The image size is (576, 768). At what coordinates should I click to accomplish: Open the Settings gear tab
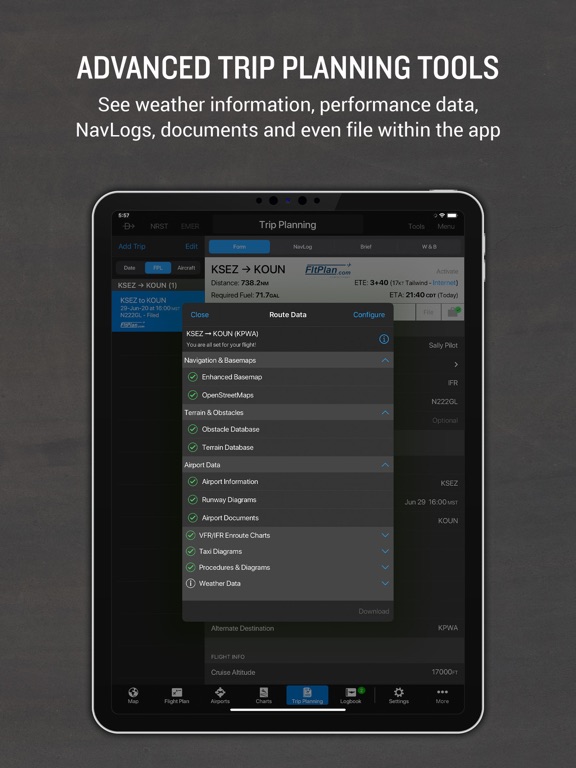click(x=399, y=695)
